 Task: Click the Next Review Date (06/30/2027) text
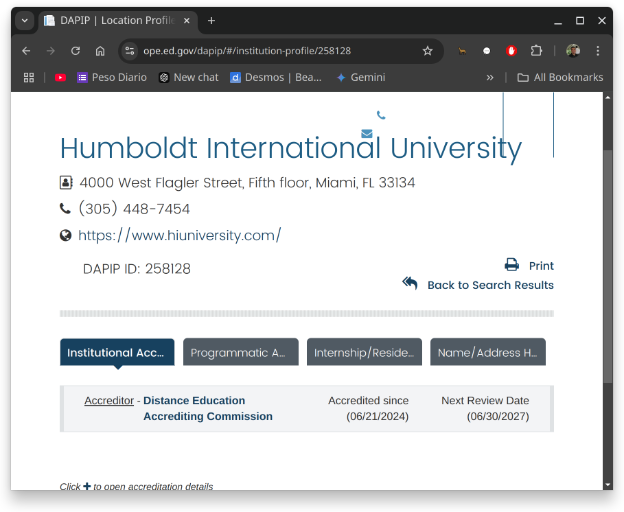(x=485, y=408)
